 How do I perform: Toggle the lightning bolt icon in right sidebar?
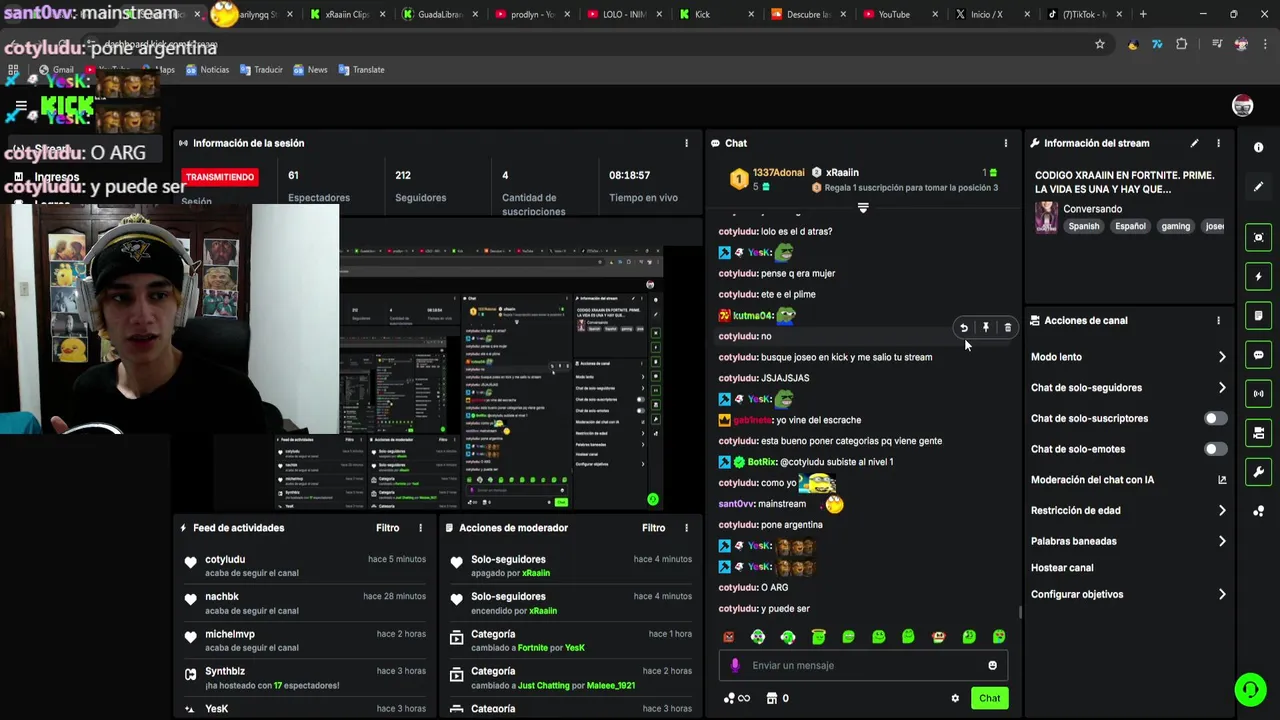pyautogui.click(x=1258, y=276)
